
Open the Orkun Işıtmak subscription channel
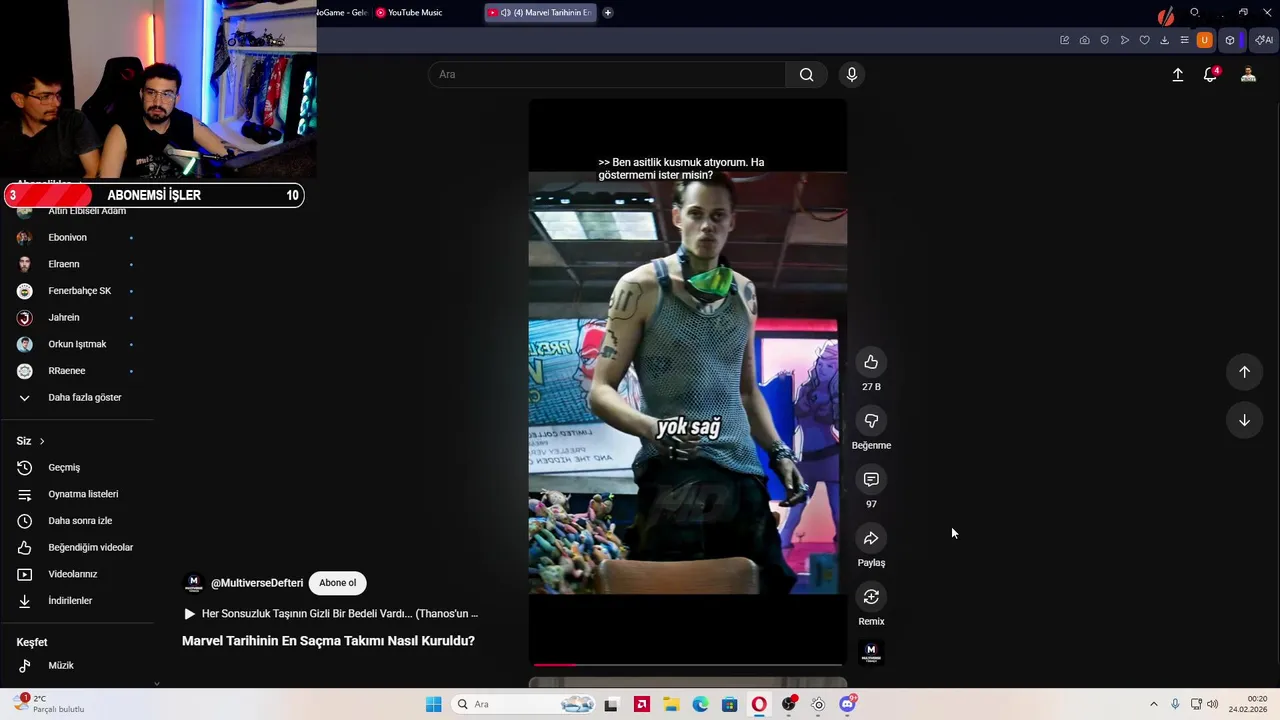(77, 344)
